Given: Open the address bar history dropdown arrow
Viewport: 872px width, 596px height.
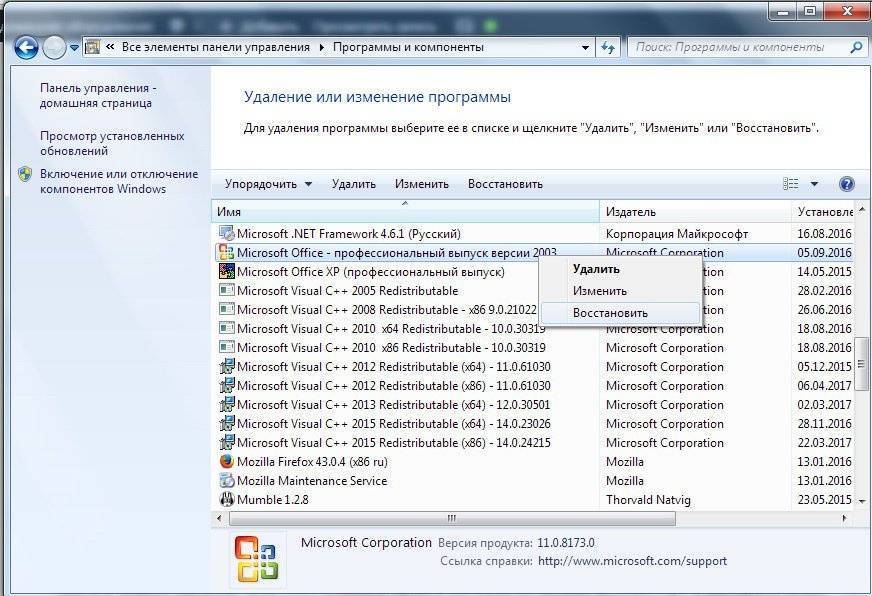Looking at the screenshot, I should coord(586,47).
